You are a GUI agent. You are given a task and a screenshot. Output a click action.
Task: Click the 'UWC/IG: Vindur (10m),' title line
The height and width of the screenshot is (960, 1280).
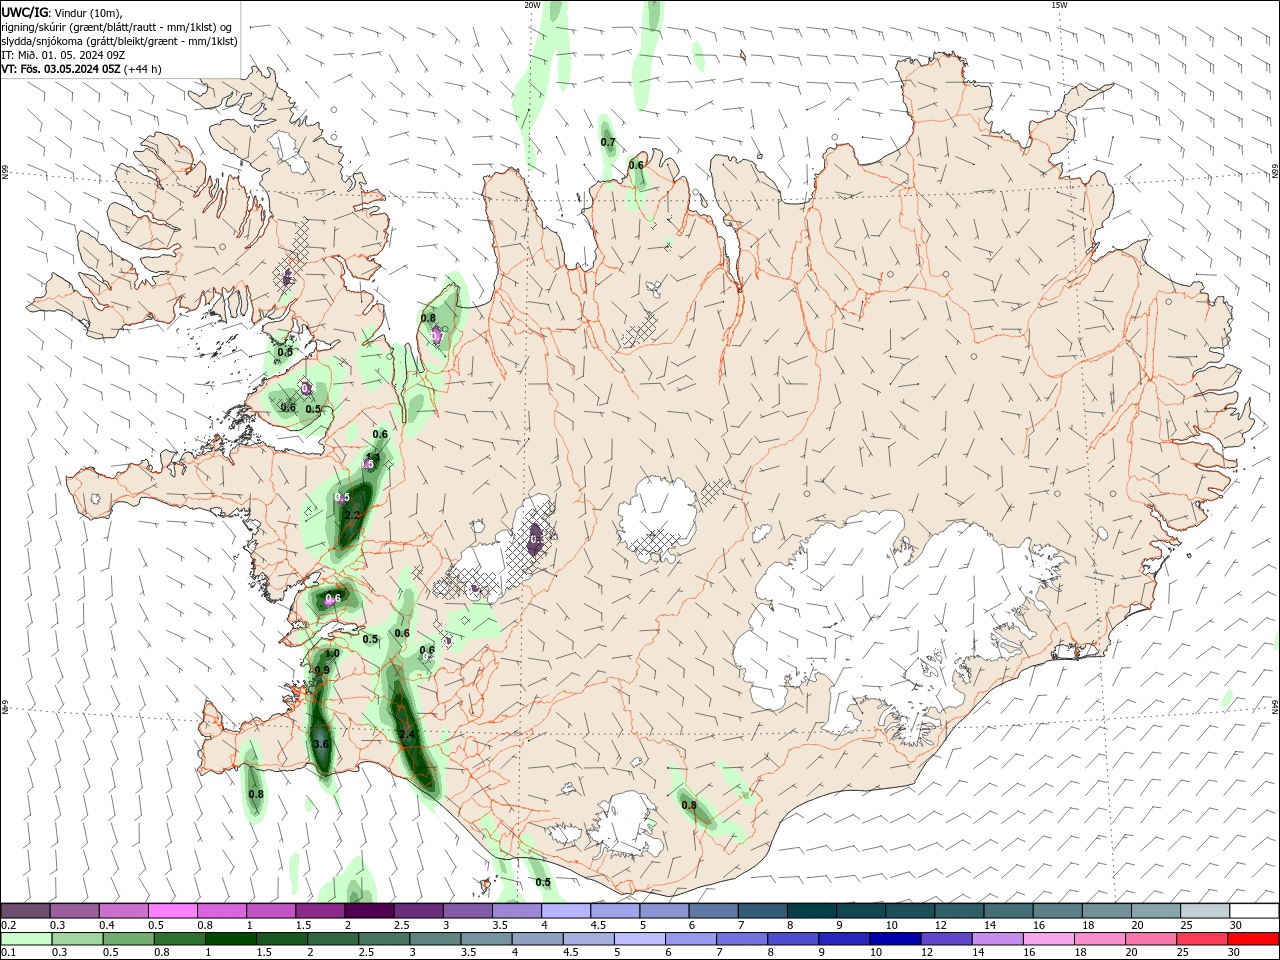click(63, 12)
